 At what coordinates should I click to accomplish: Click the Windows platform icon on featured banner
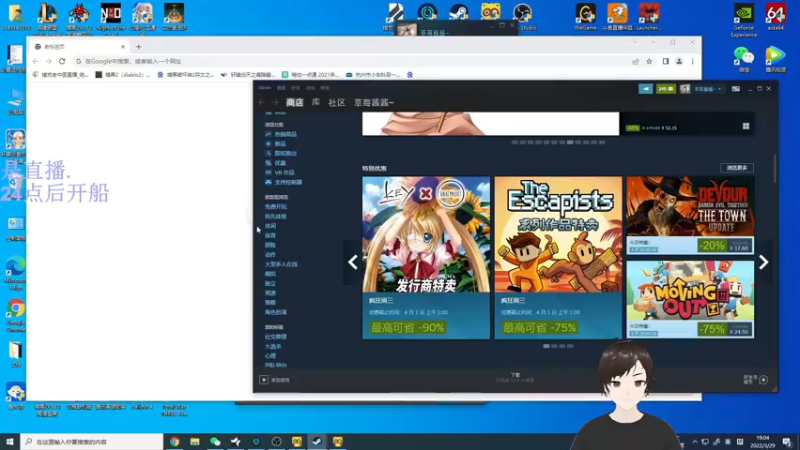(x=746, y=126)
